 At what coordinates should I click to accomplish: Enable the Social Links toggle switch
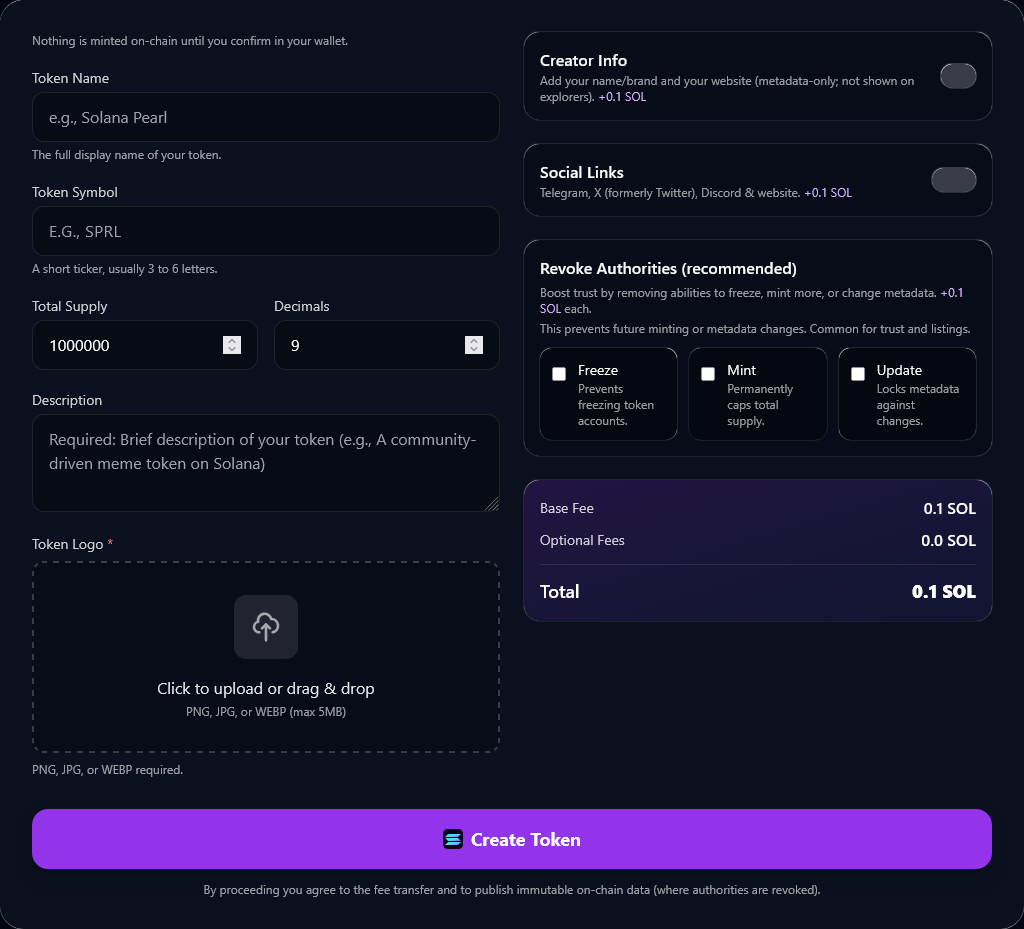pyautogui.click(x=954, y=180)
